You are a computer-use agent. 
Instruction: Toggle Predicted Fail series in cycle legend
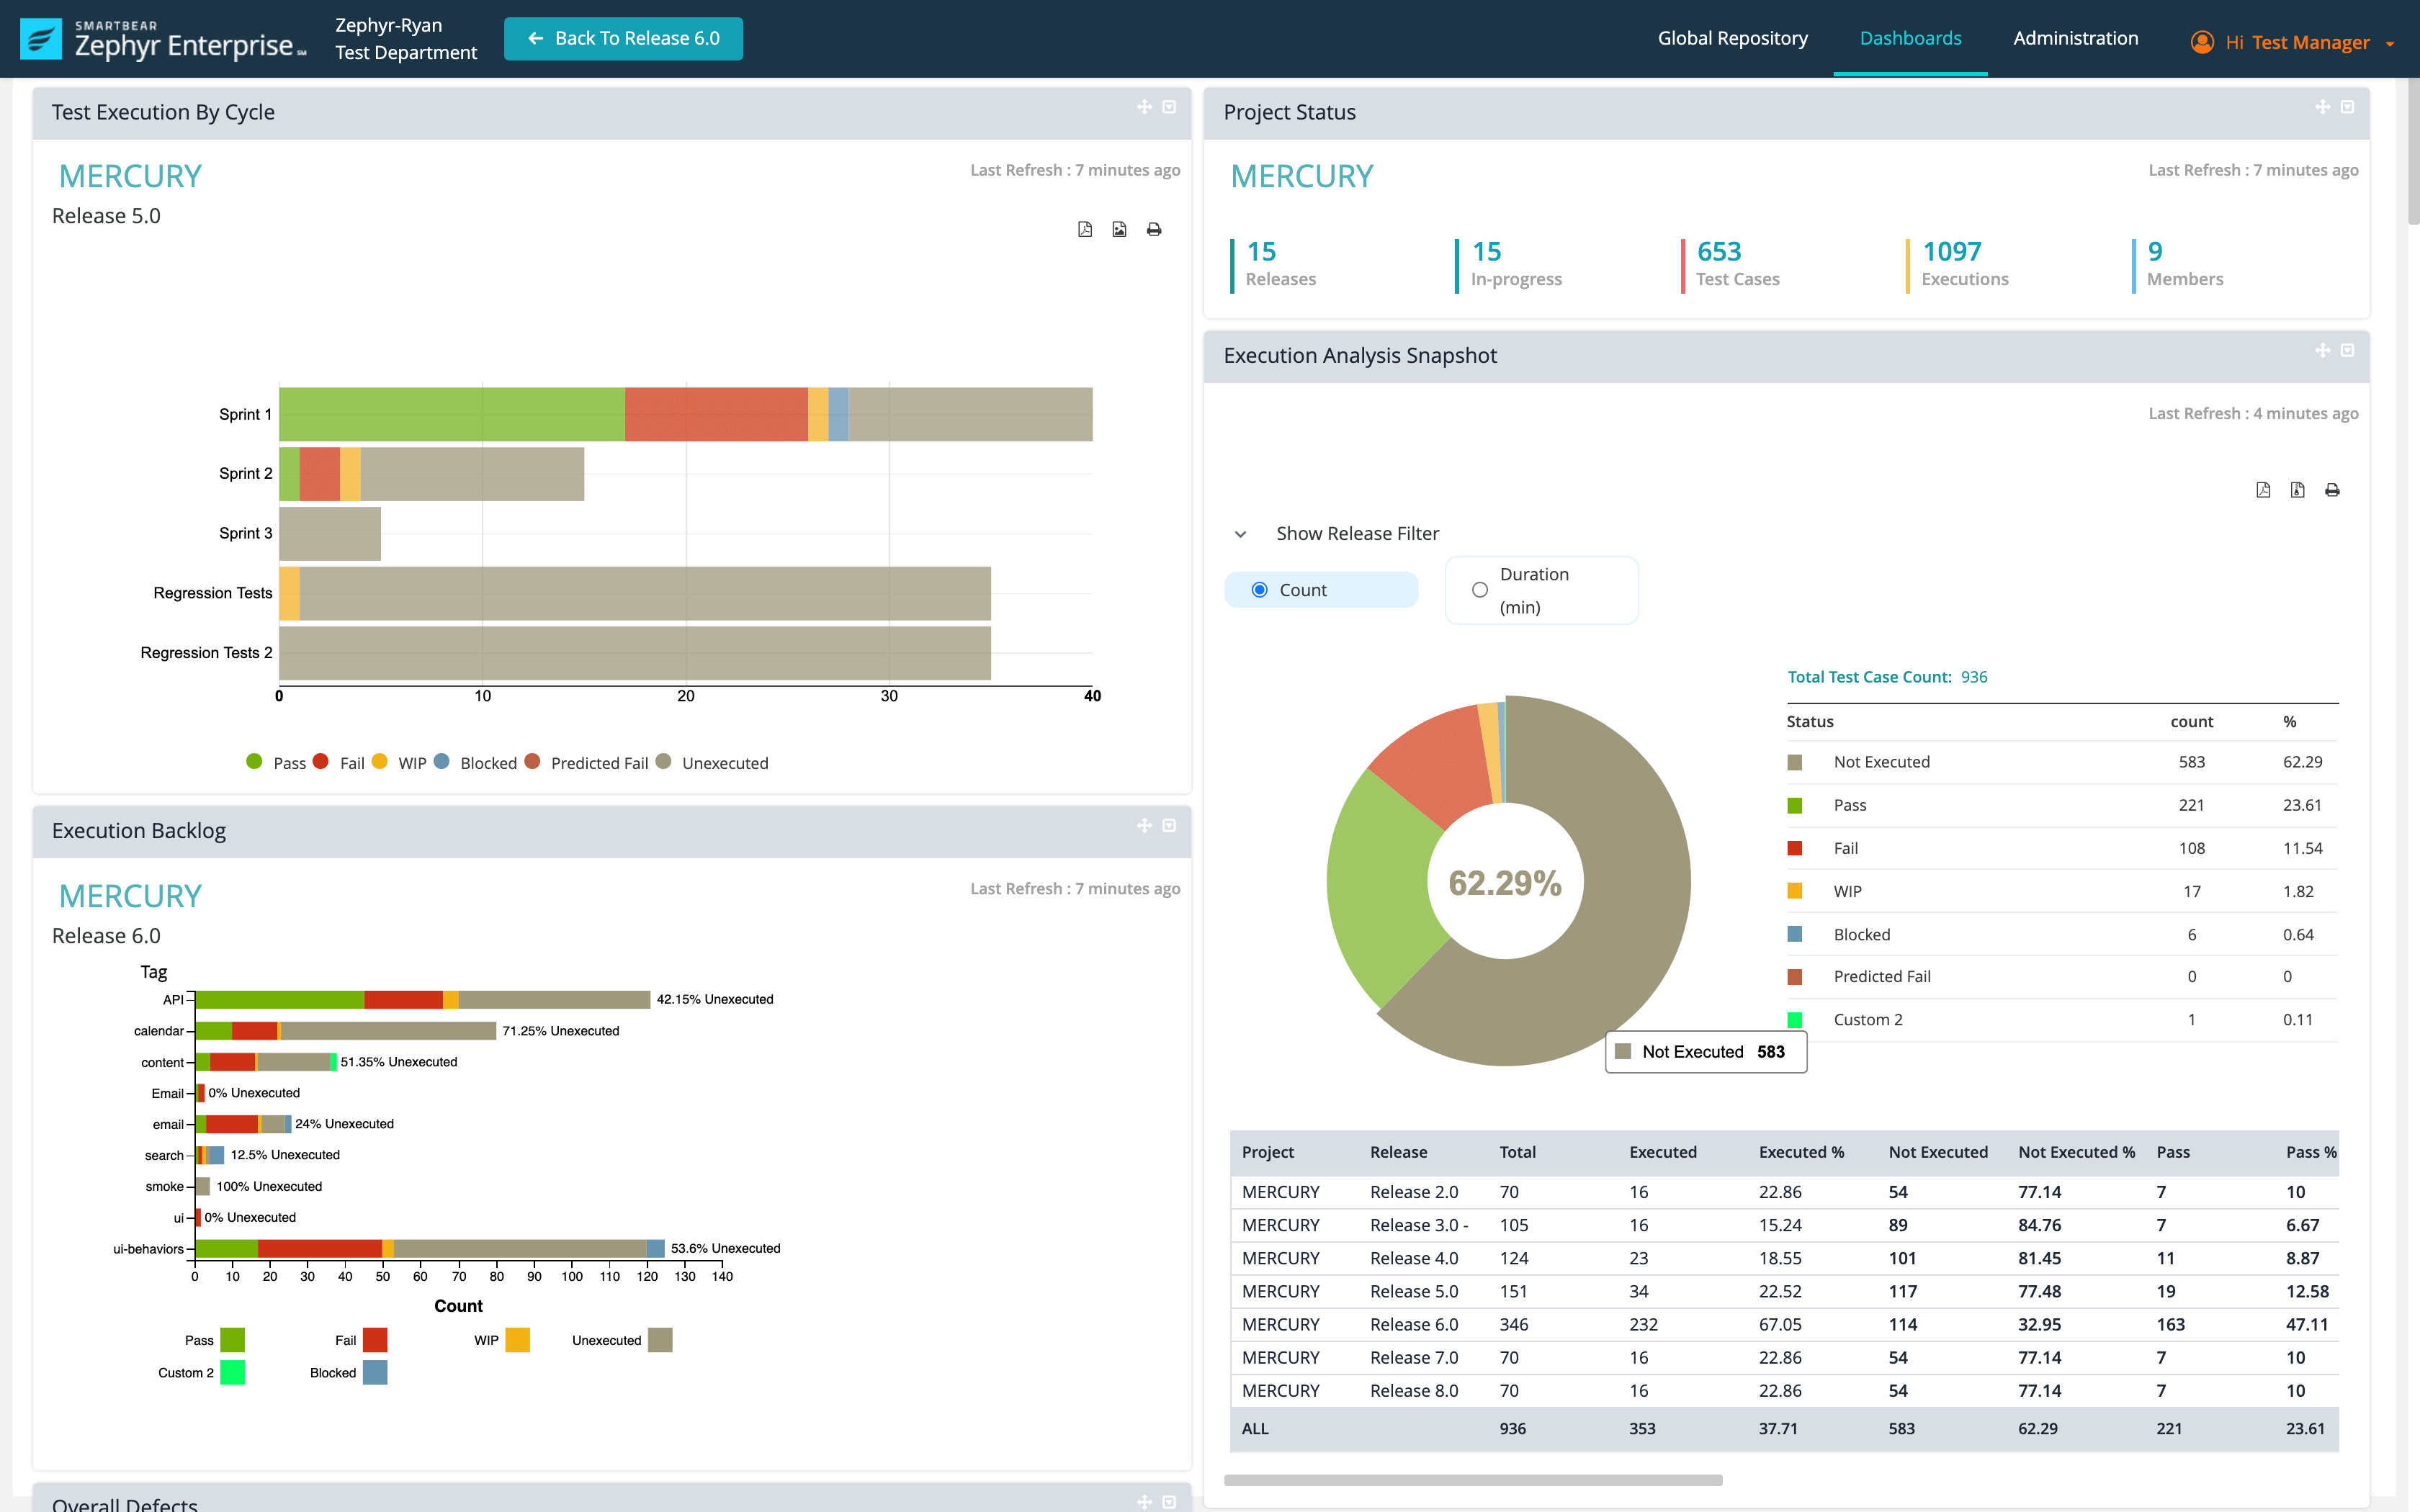[586, 763]
